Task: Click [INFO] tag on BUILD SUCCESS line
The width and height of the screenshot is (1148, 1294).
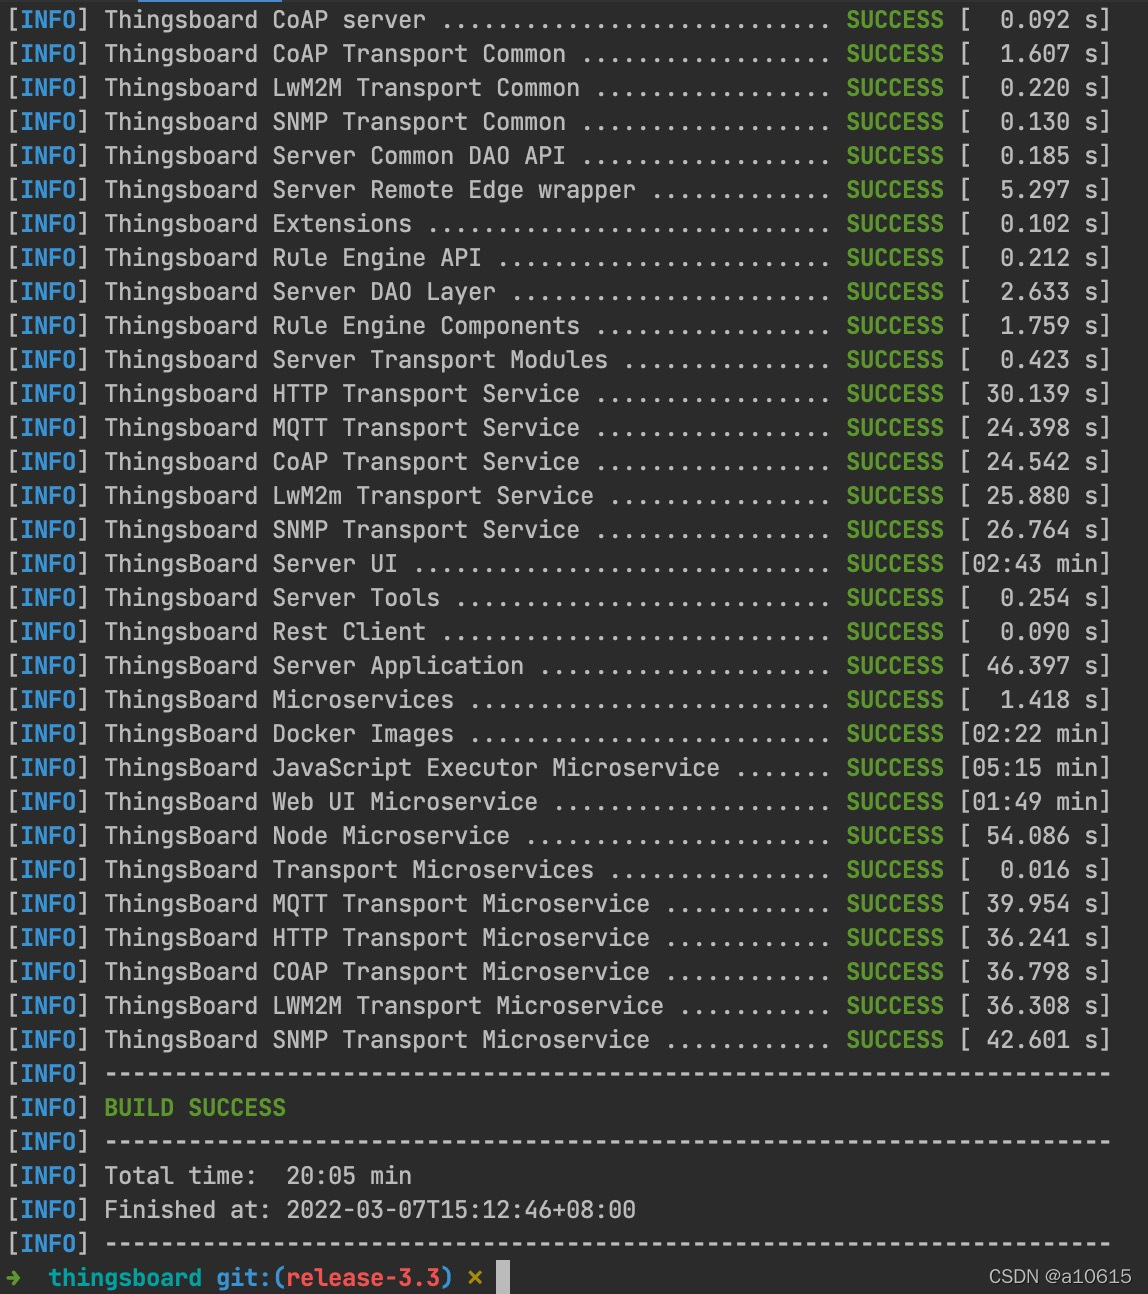Action: (x=48, y=1108)
